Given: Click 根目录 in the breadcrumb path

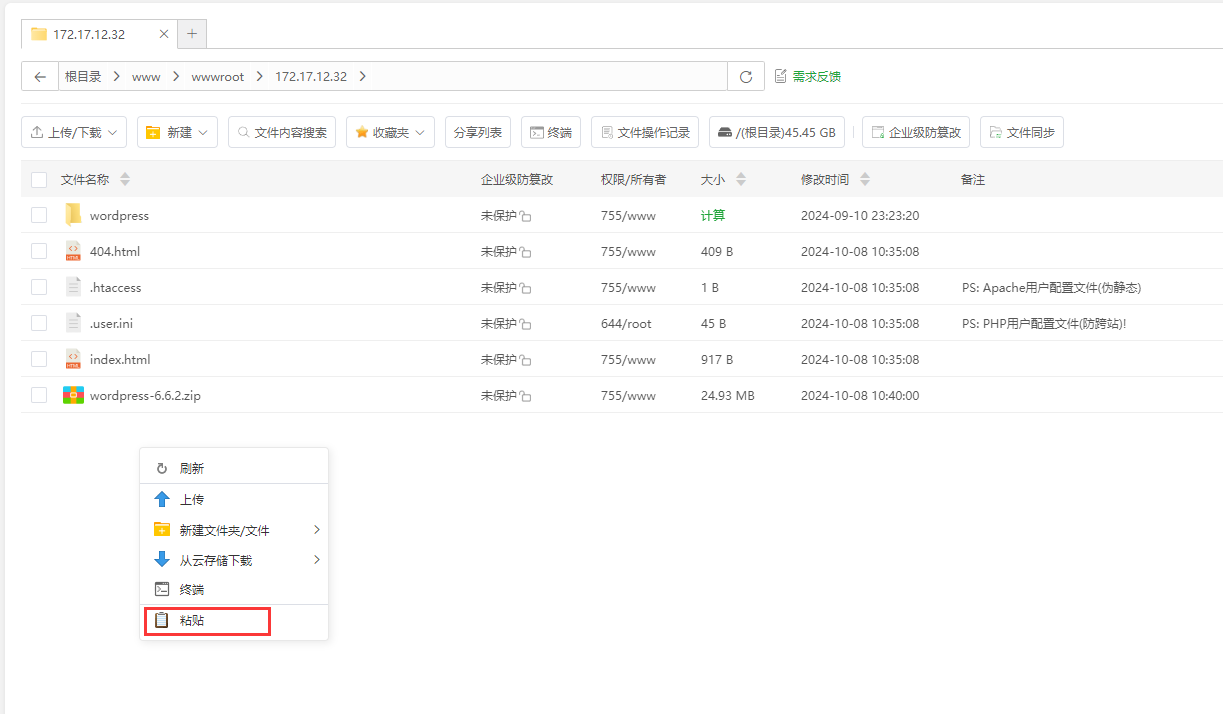Looking at the screenshot, I should click(x=83, y=77).
